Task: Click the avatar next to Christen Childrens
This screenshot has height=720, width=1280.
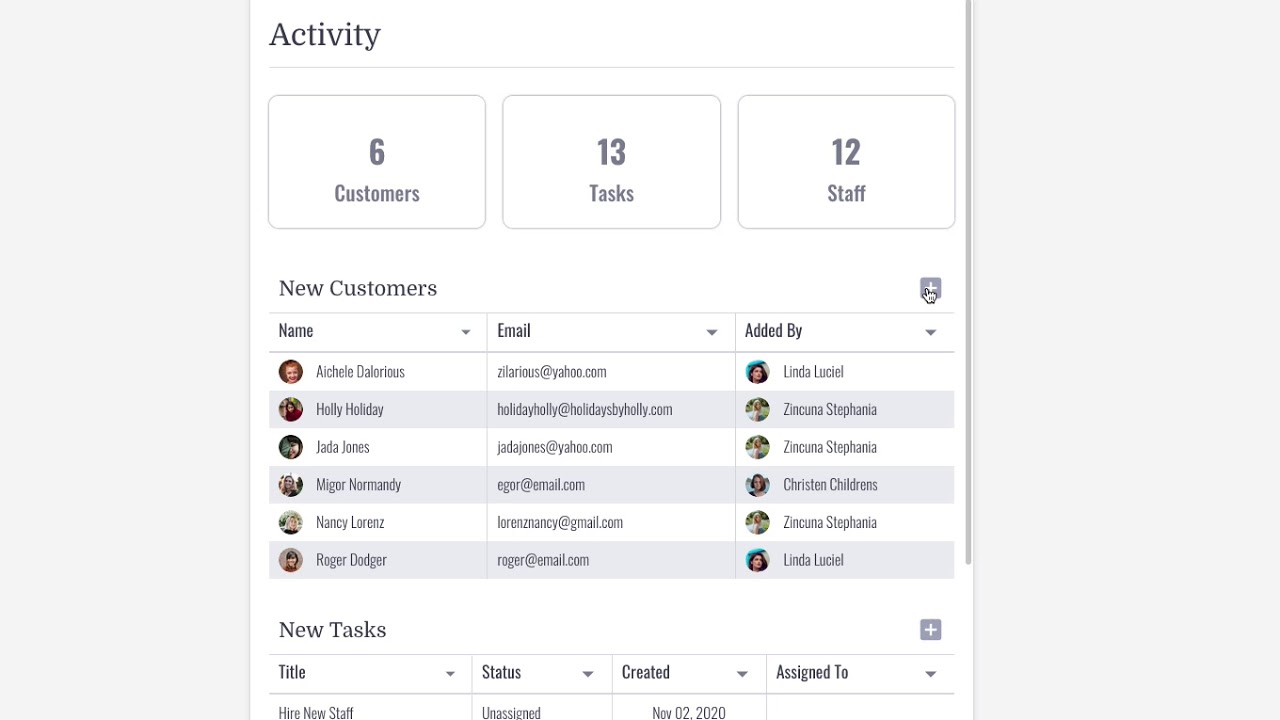Action: point(757,485)
